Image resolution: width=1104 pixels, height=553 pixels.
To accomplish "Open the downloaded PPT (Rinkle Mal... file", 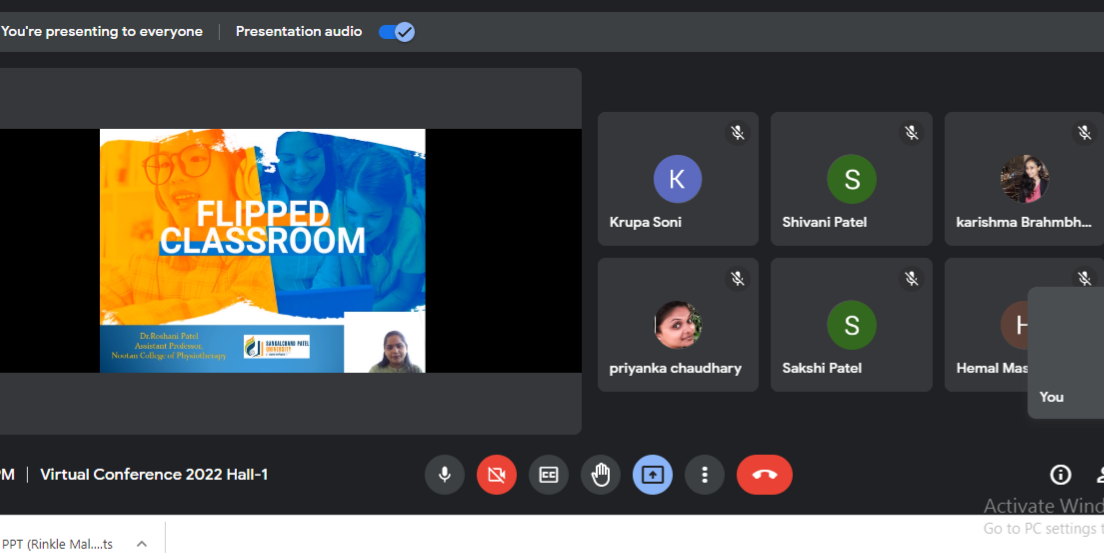I will [x=58, y=544].
